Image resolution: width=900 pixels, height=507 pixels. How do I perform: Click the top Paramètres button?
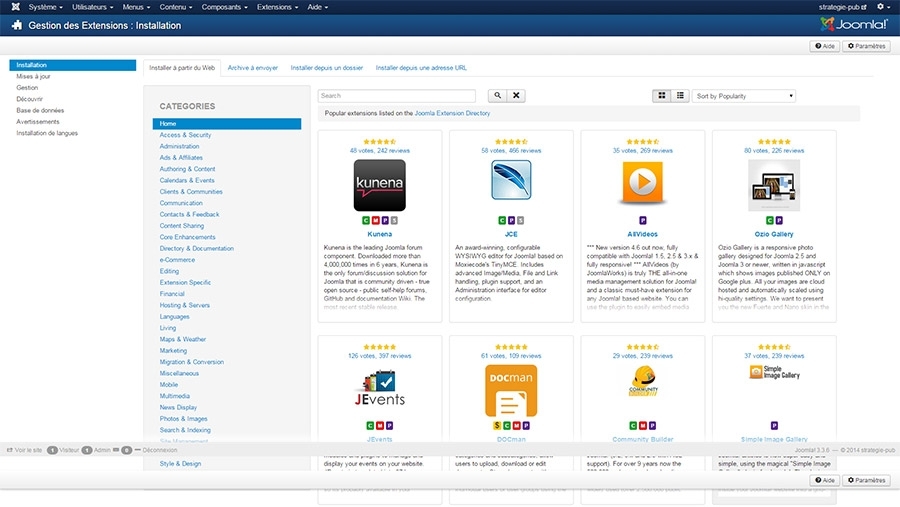pos(866,46)
